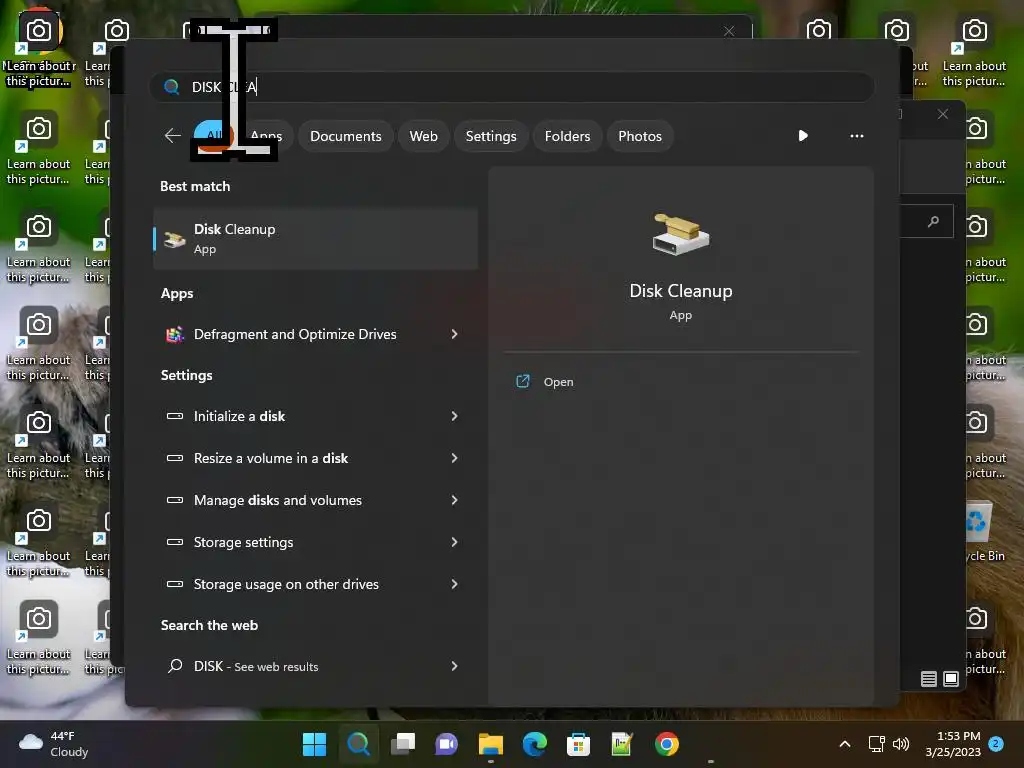Open Storage usage on other drives
This screenshot has height=768, width=1024.
pos(315,584)
